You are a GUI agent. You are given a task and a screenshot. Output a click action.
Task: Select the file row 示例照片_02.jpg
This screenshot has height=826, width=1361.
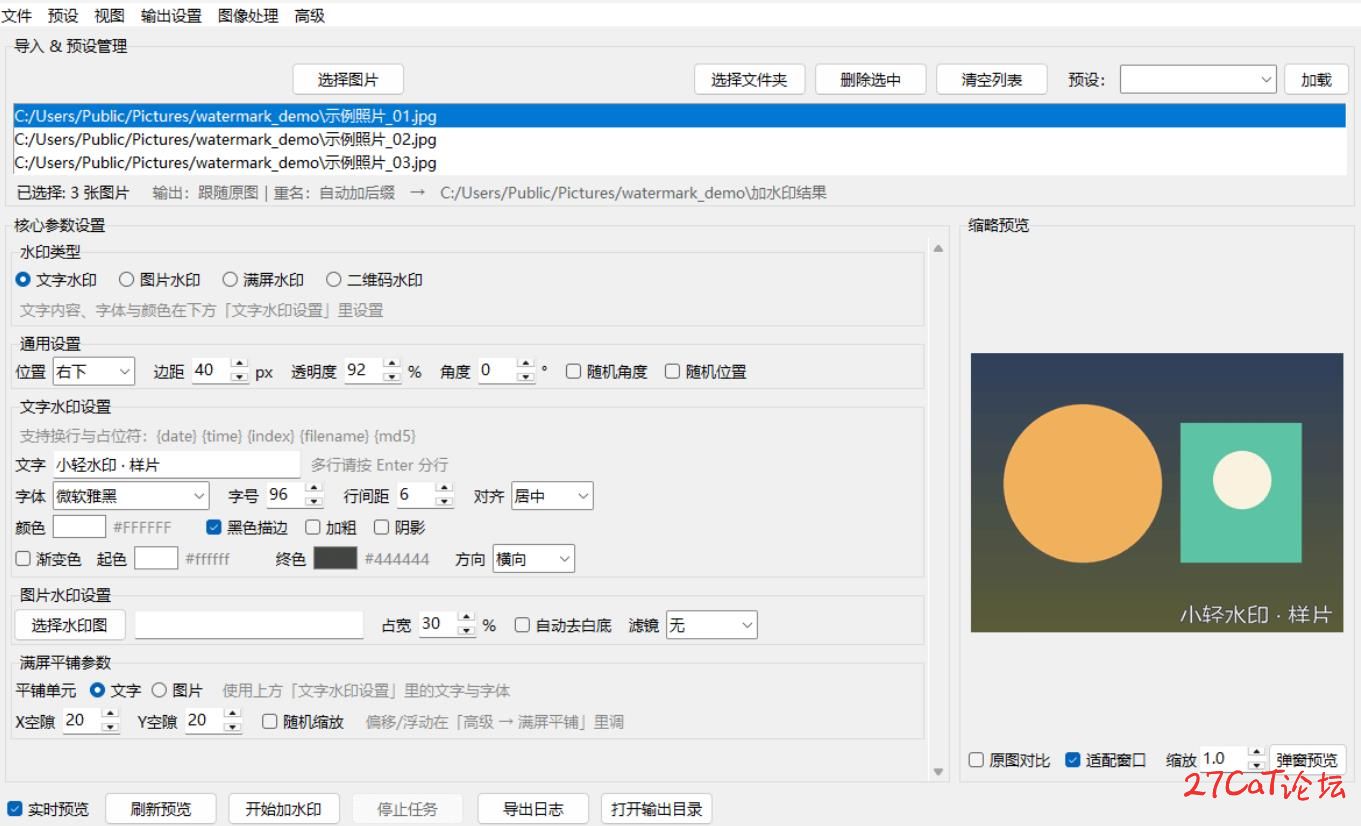(679, 139)
